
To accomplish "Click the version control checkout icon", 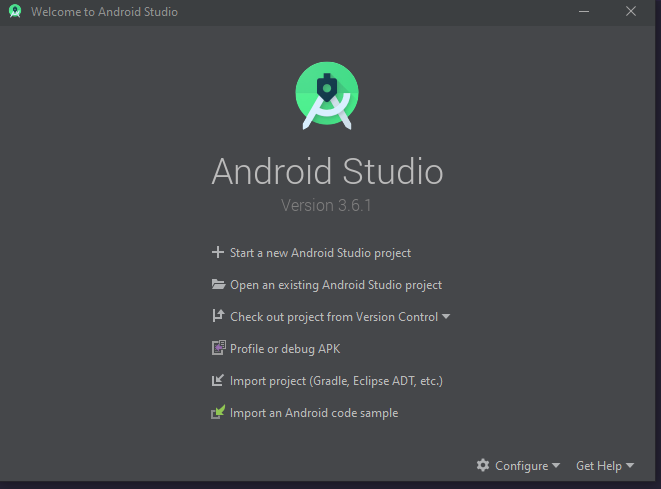I will click(x=218, y=316).
